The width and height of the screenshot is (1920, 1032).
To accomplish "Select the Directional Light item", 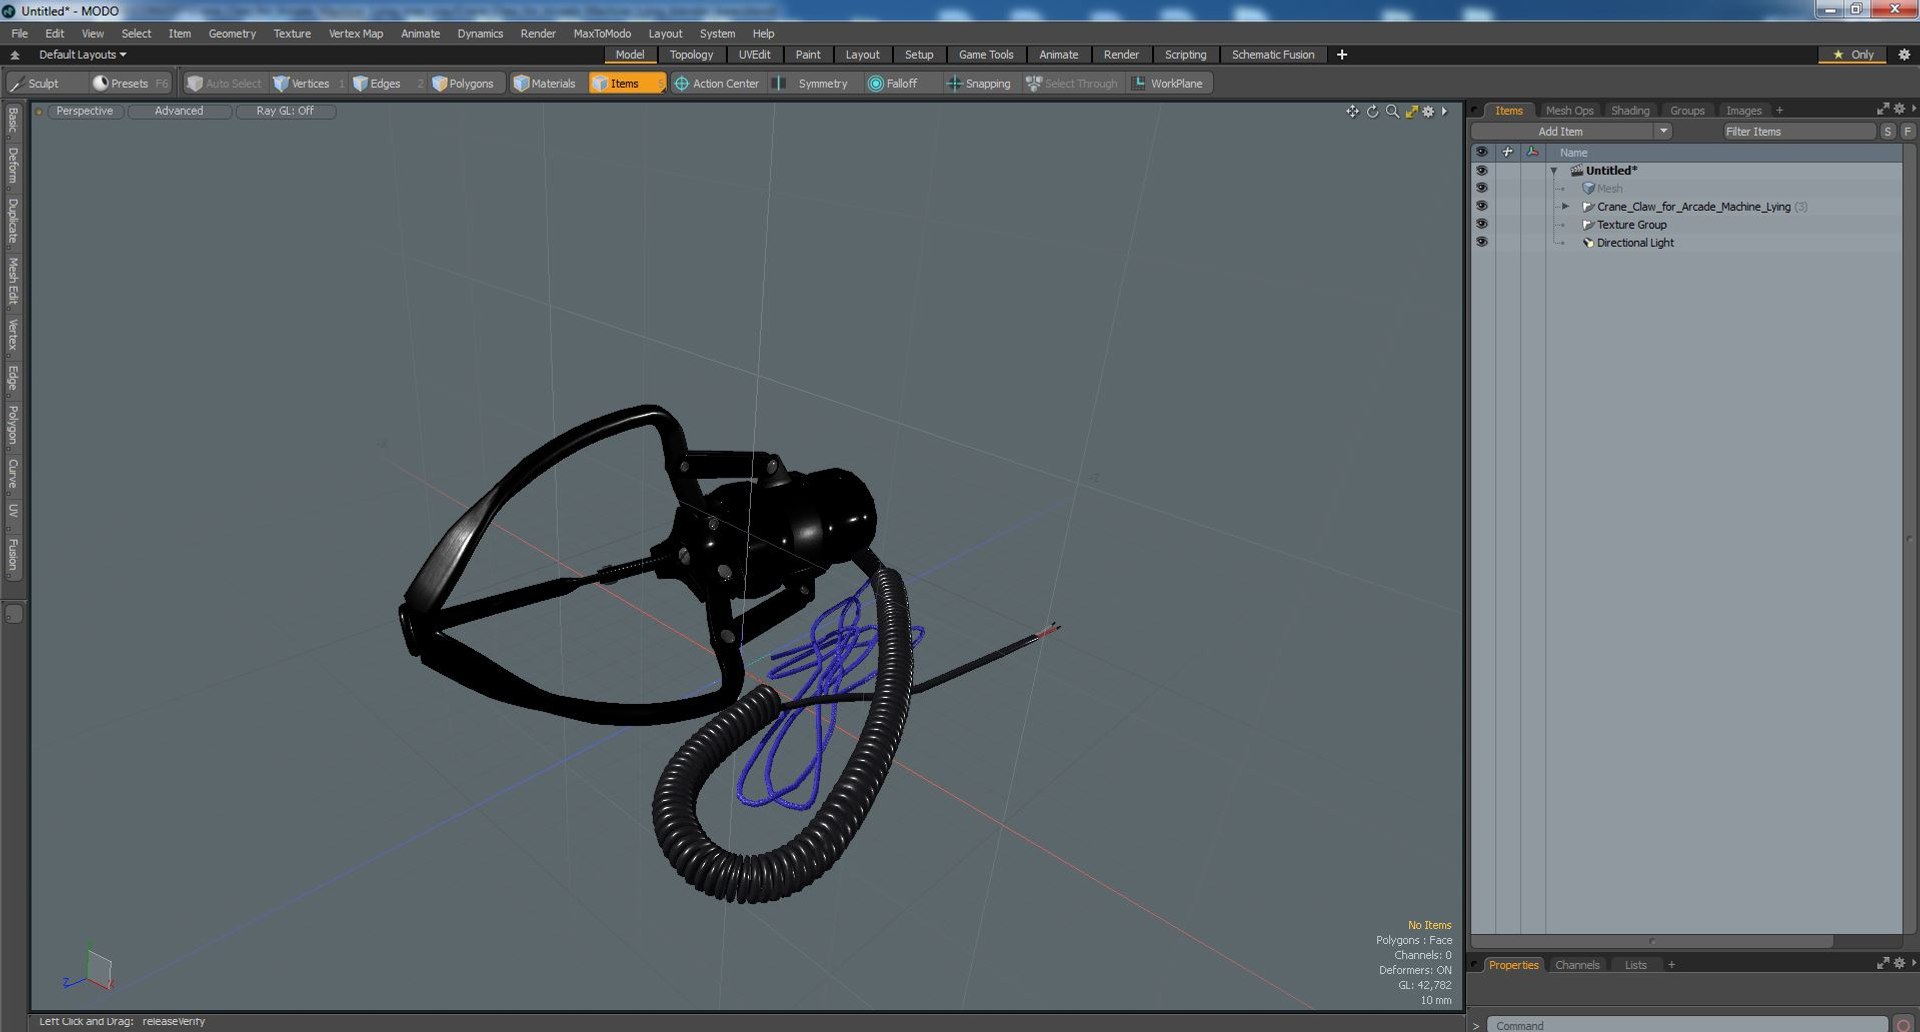I will pyautogui.click(x=1635, y=242).
